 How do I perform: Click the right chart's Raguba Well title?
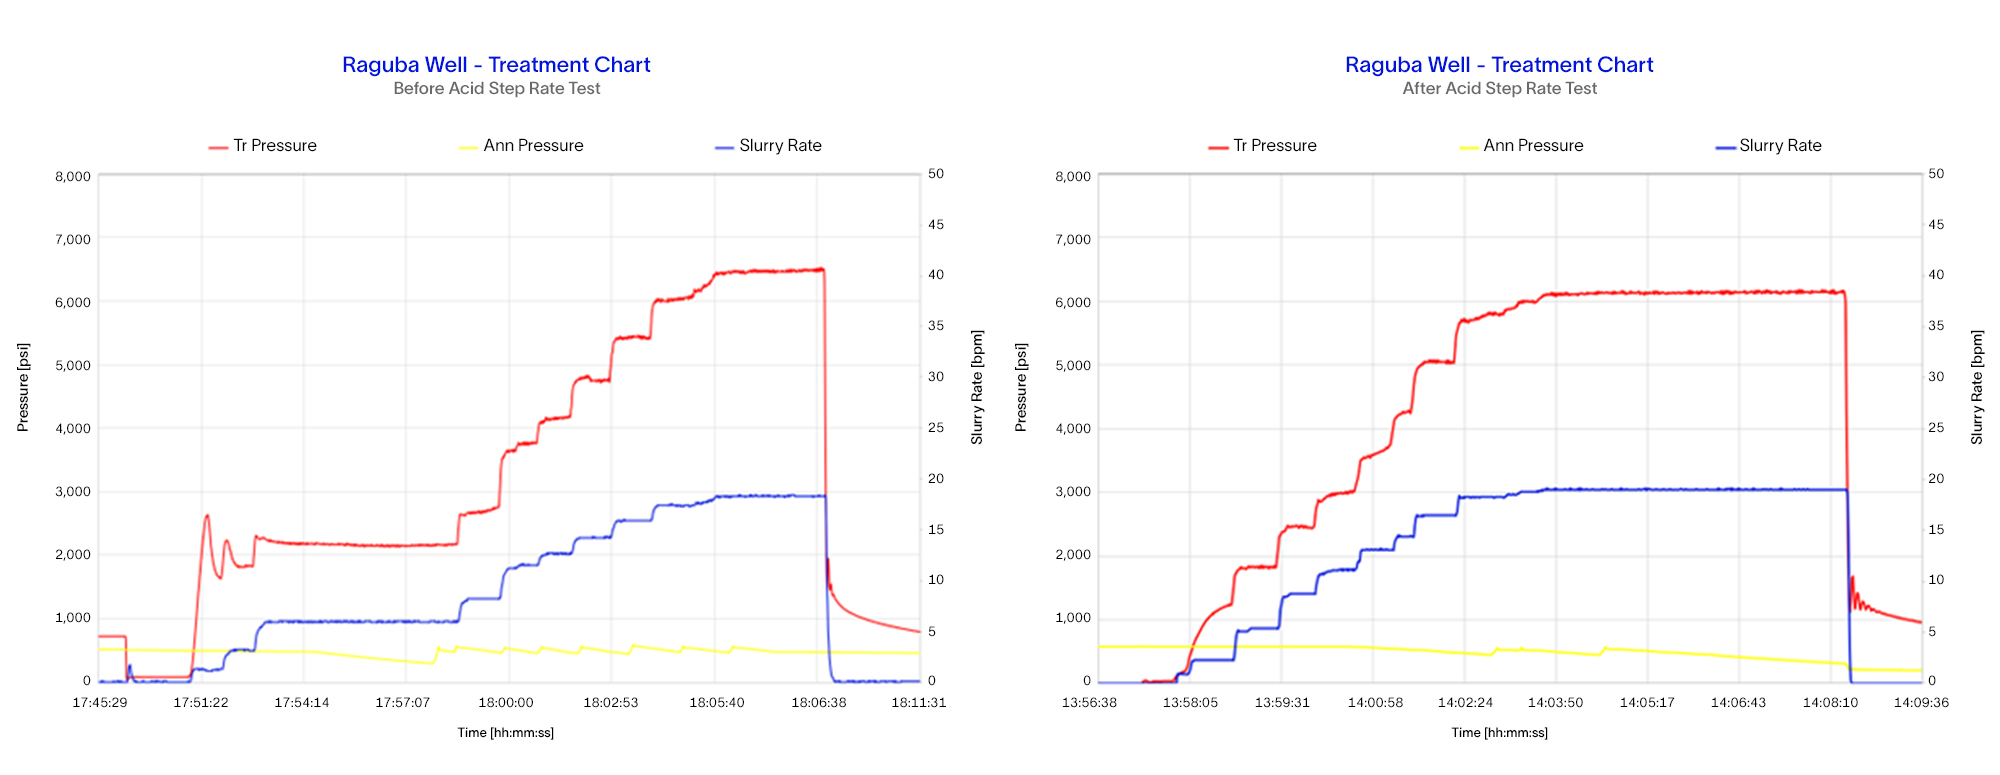[1499, 65]
